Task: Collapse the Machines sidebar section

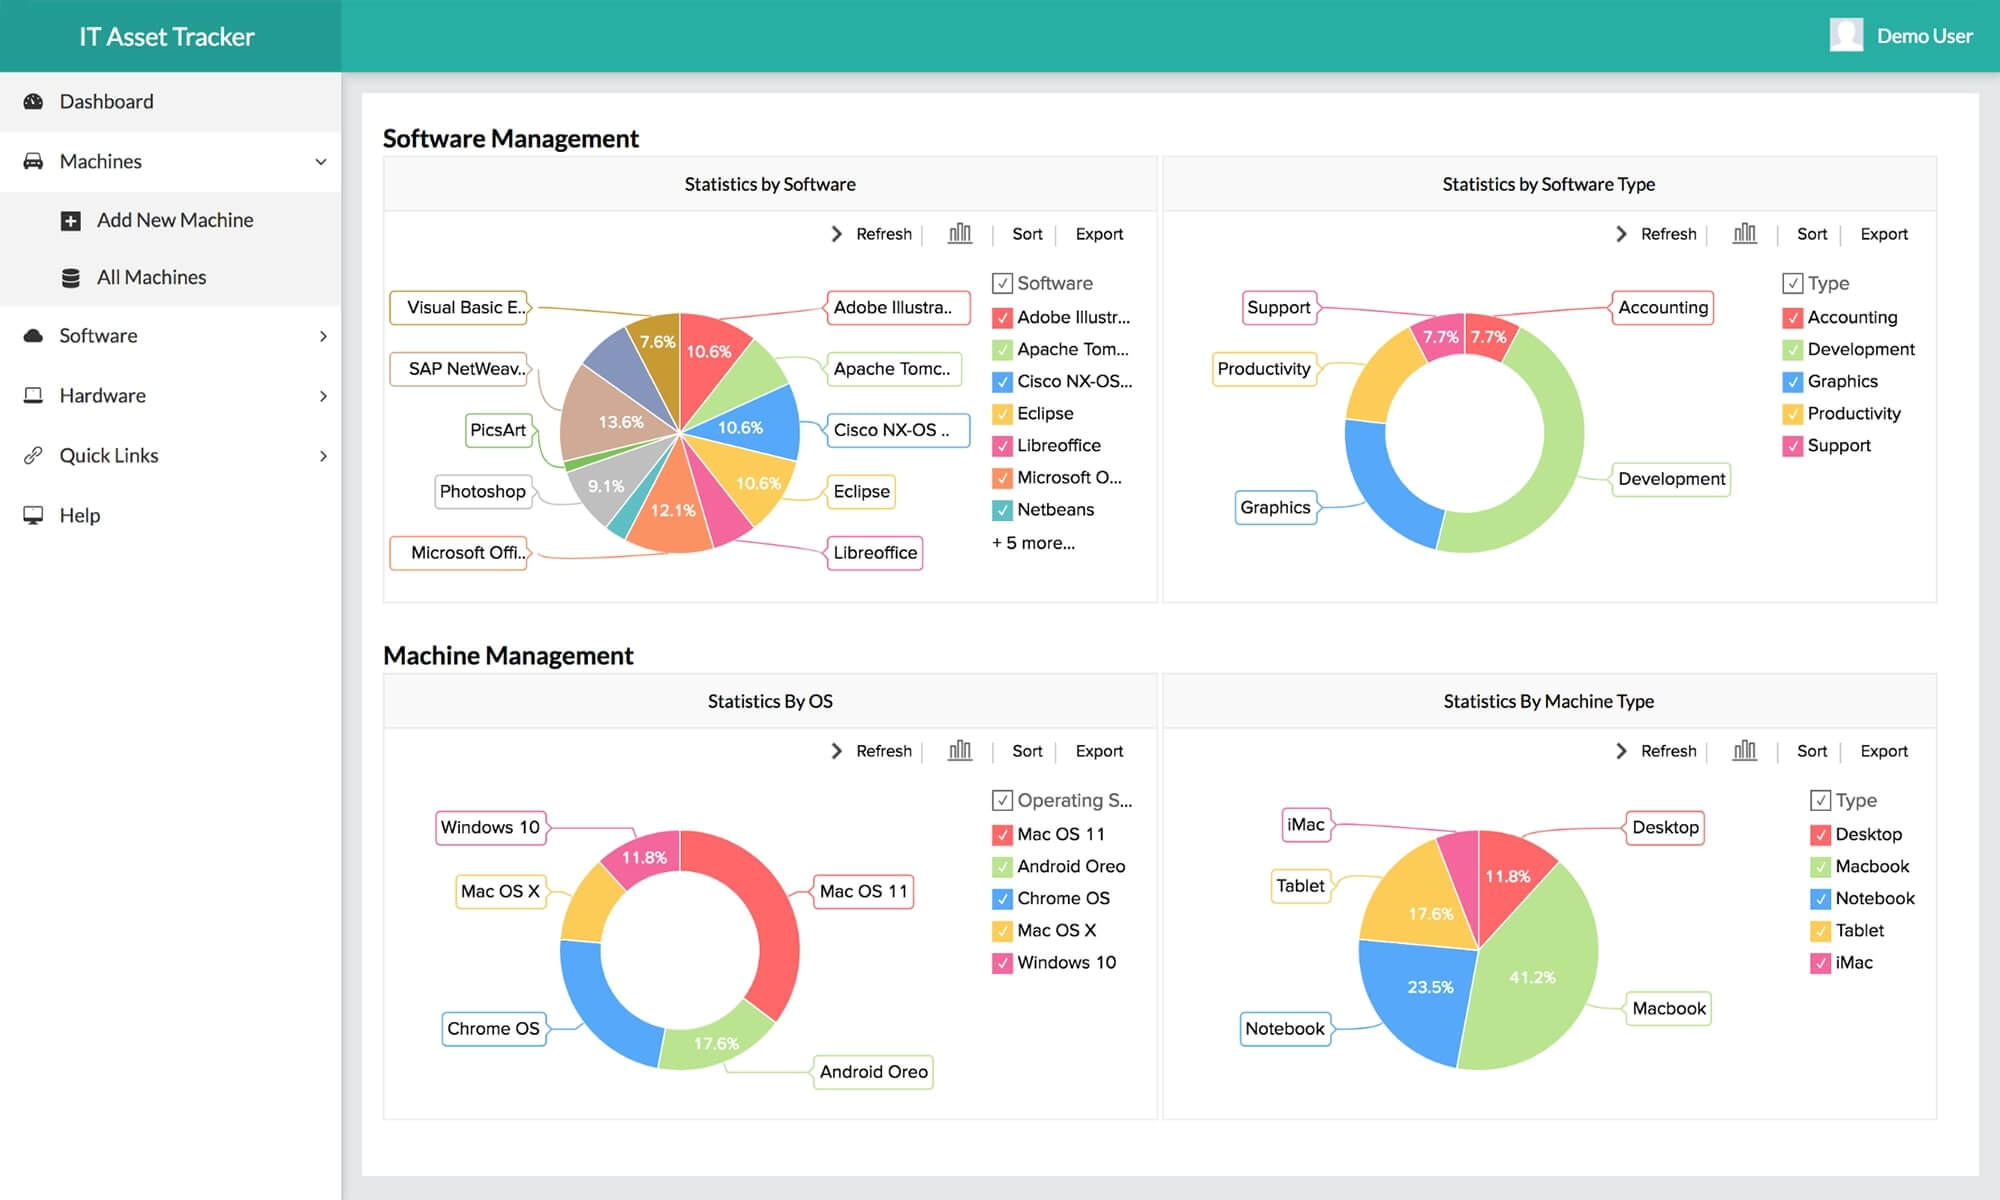Action: [x=321, y=161]
